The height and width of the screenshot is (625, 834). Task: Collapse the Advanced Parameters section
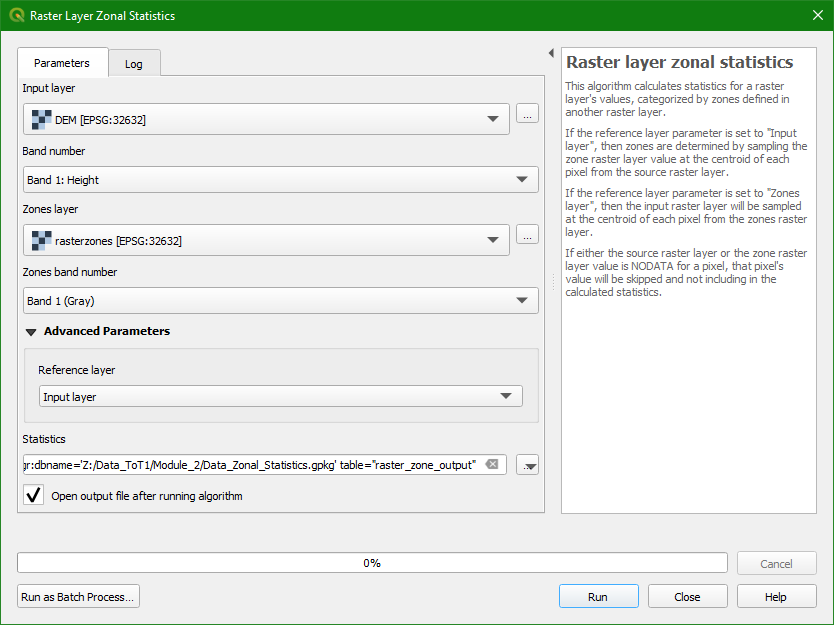31,332
